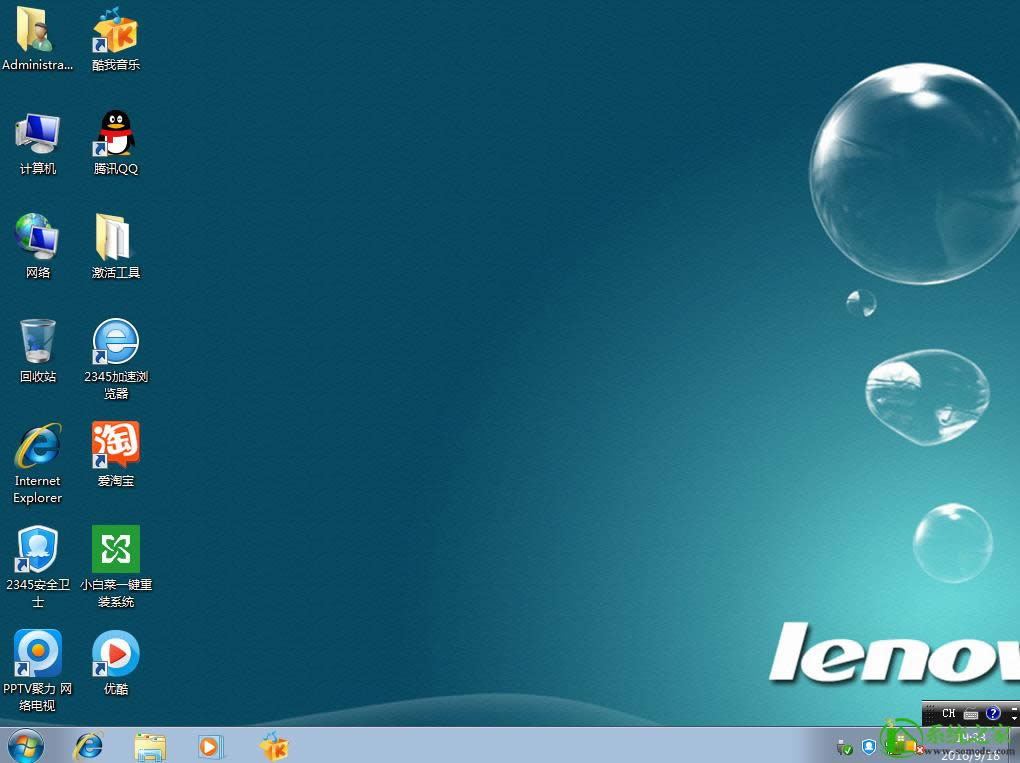Screen dimensions: 1020x763
Task: Open 计算机 to browse drives
Action: (x=37, y=135)
